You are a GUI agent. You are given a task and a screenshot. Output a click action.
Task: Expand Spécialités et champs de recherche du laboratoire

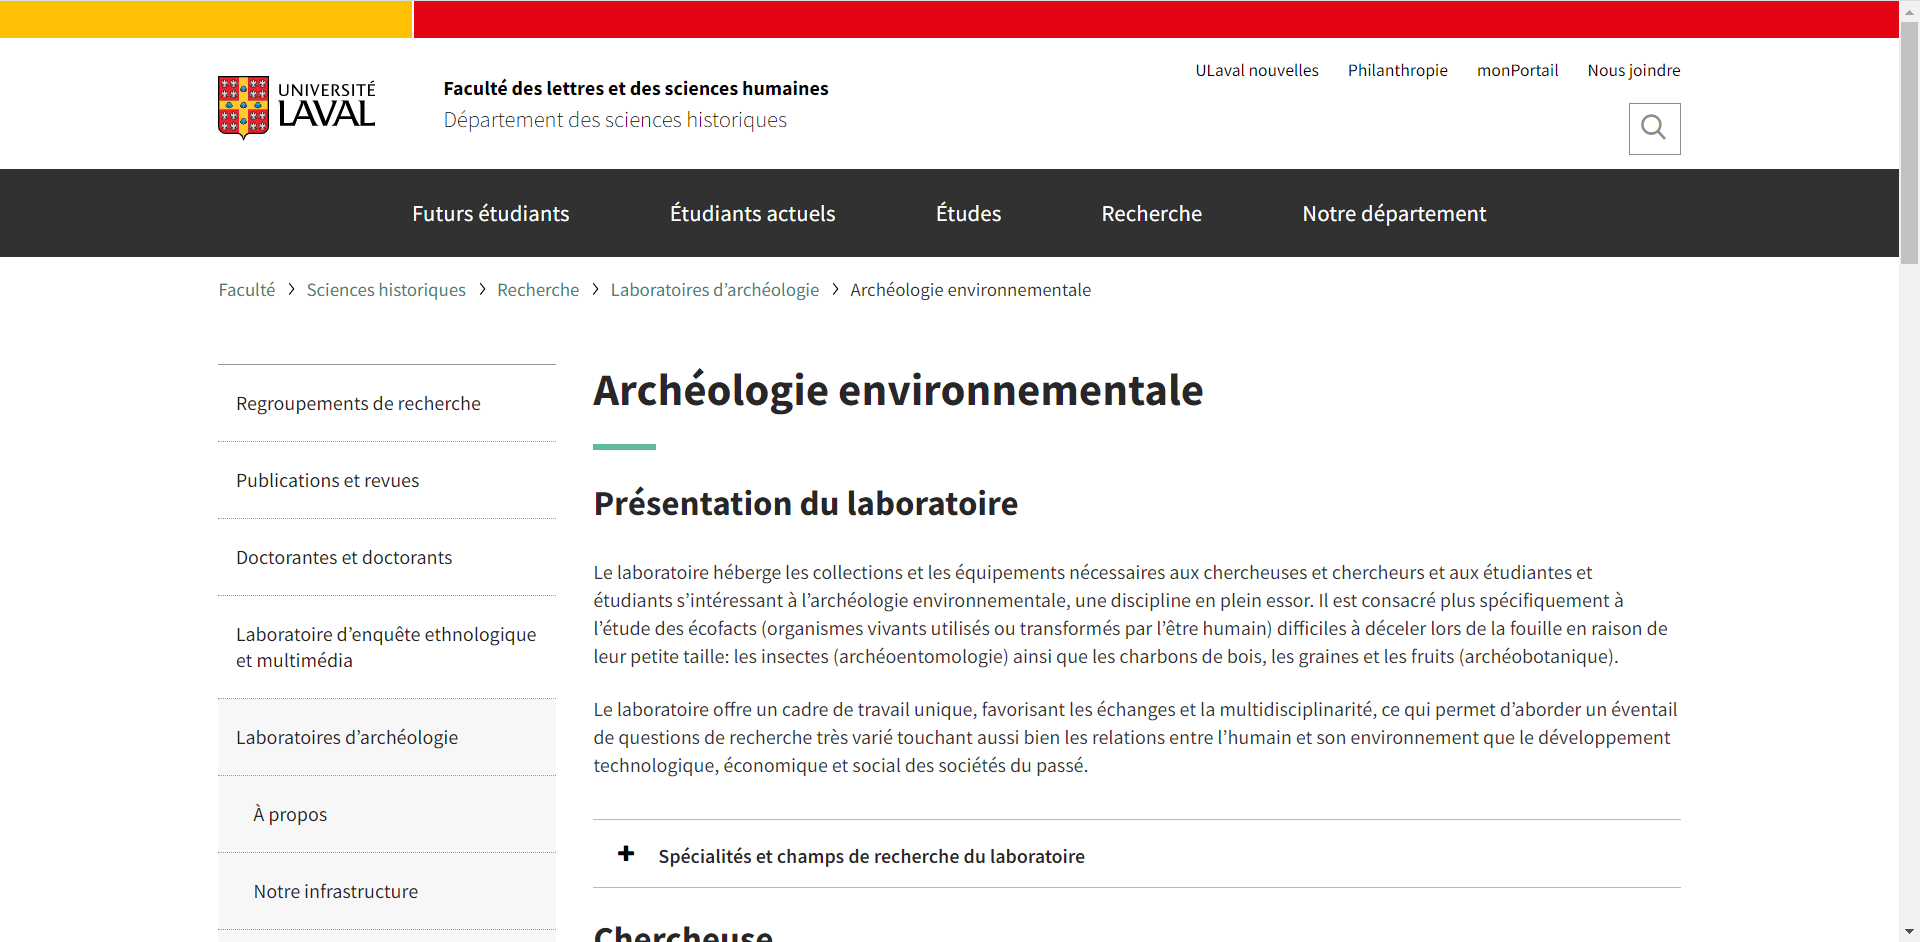click(x=870, y=856)
